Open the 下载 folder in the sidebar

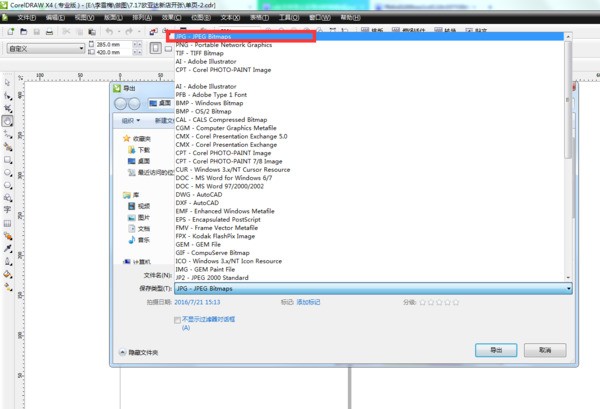coord(144,149)
